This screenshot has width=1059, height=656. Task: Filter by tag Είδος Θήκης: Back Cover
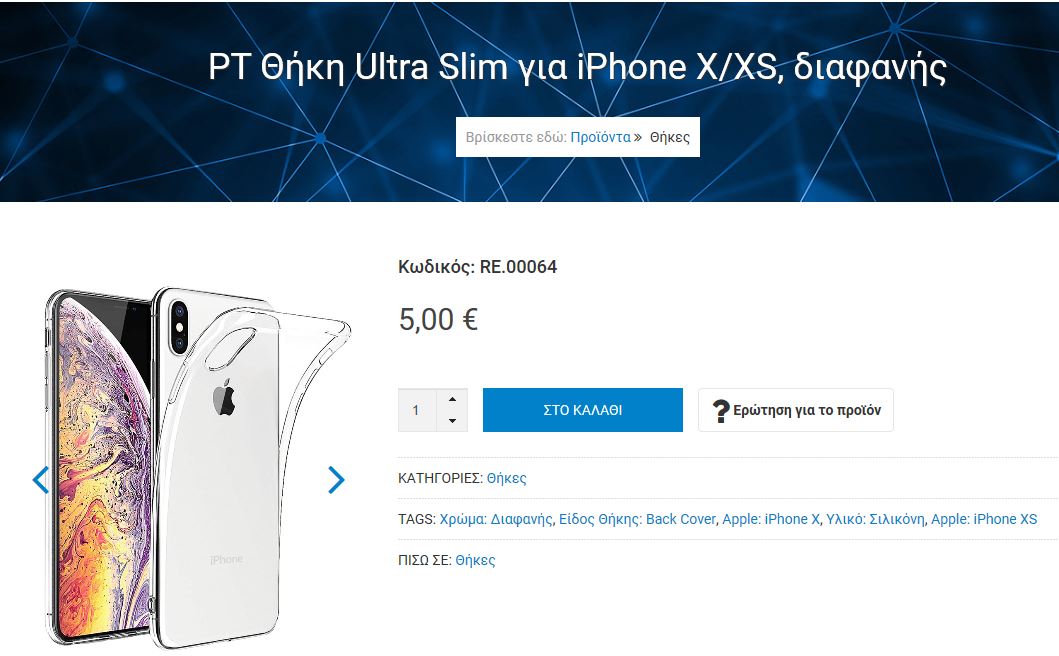pos(637,519)
